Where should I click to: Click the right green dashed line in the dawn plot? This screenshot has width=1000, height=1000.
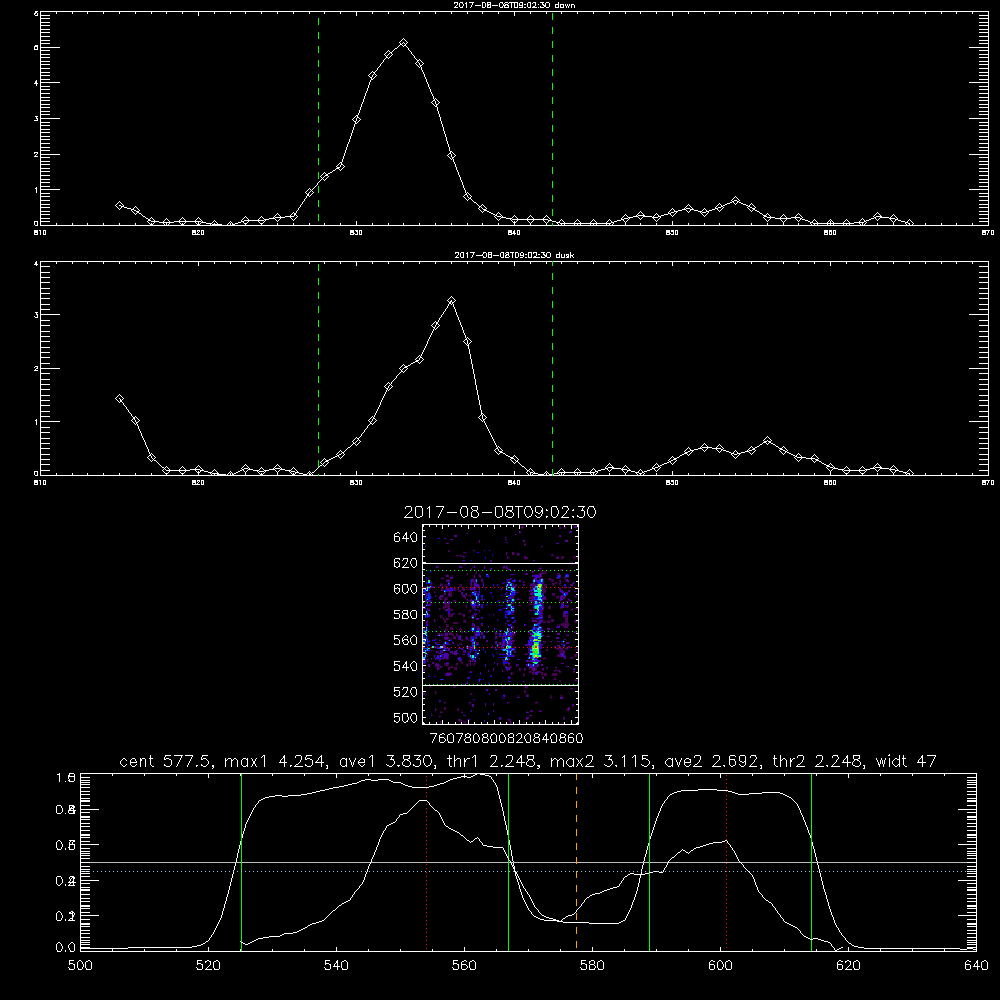552,119
